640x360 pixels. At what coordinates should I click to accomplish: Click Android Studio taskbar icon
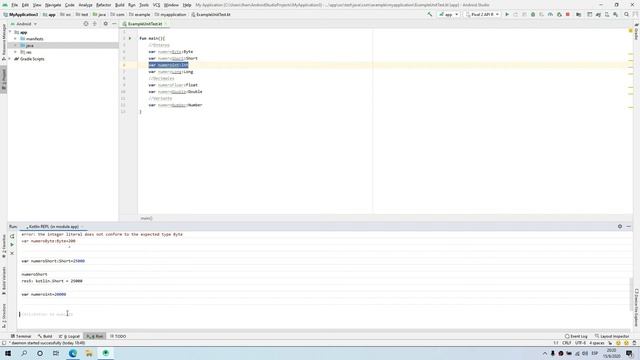tap(106, 353)
